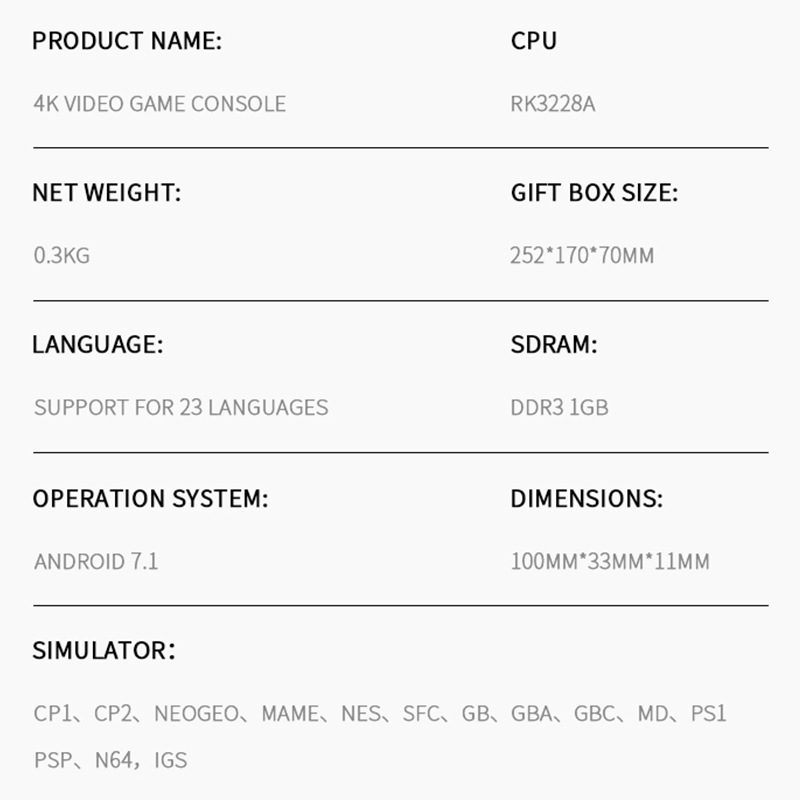This screenshot has width=800, height=800.
Task: Select the 100MM*33MM*11MM value
Action: point(610,561)
